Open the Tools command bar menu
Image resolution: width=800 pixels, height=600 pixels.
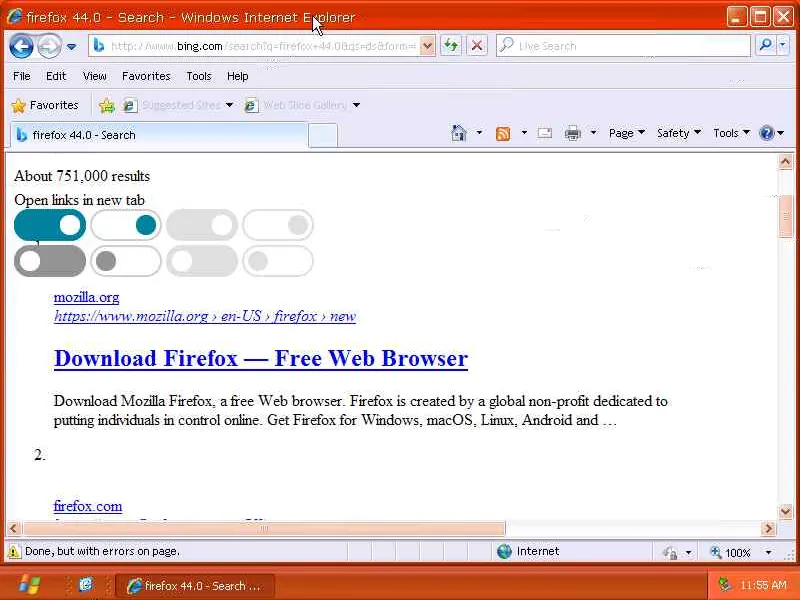(731, 133)
